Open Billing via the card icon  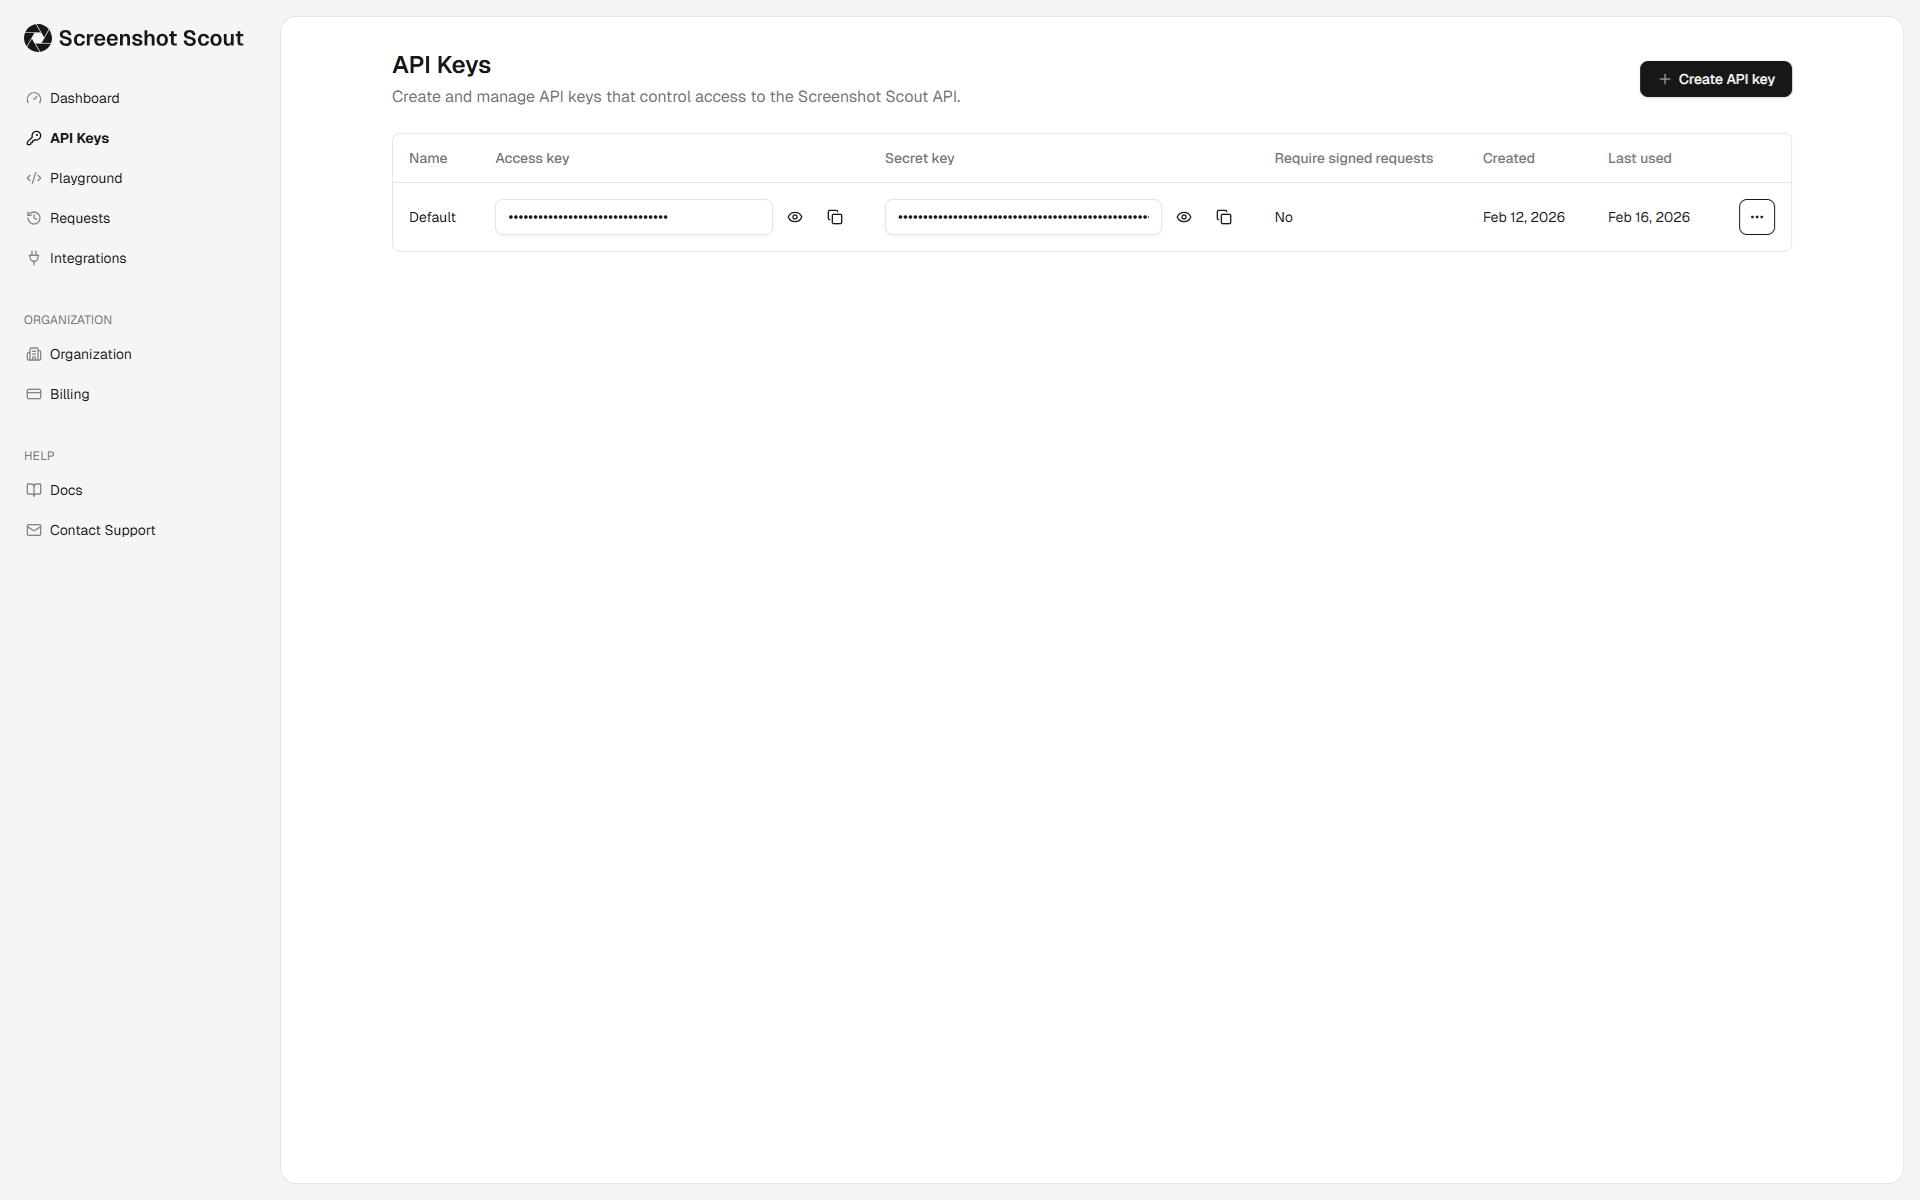point(34,394)
